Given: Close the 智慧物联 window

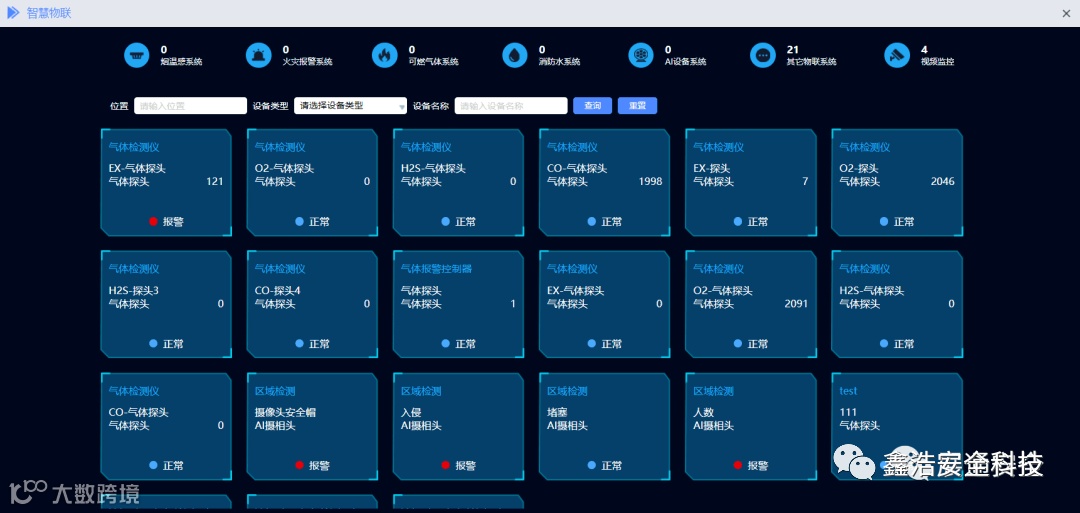Looking at the screenshot, I should click(x=1066, y=13).
